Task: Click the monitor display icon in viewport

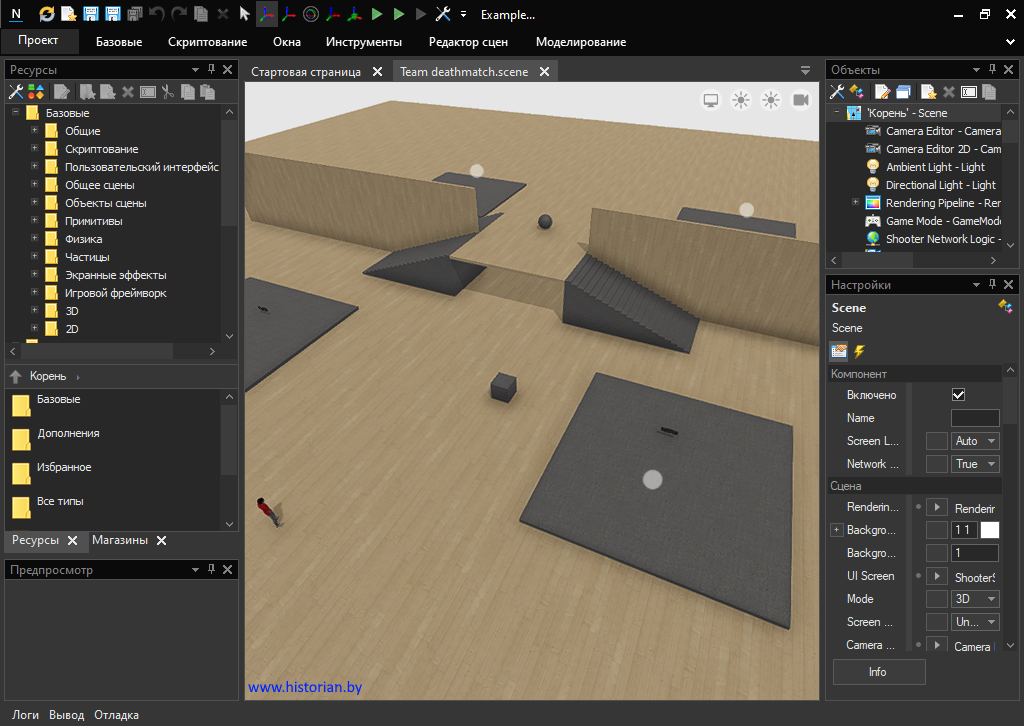Action: [x=711, y=100]
